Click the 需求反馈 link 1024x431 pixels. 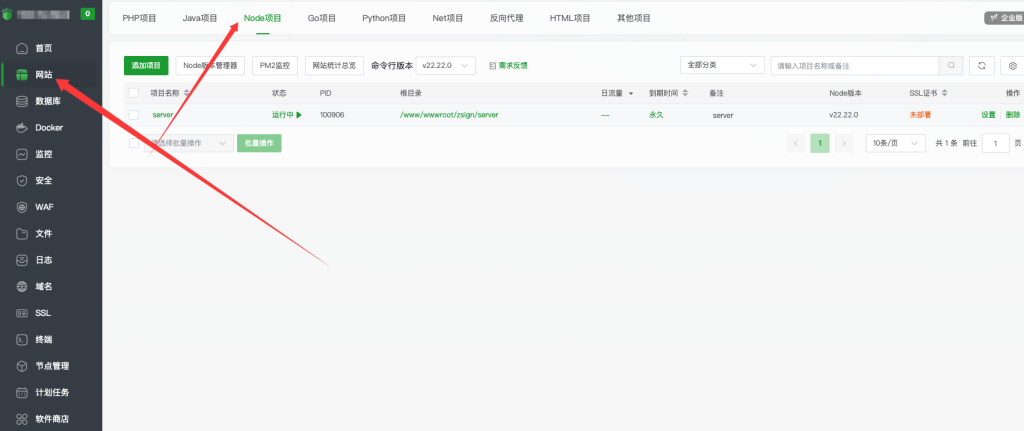click(x=513, y=65)
